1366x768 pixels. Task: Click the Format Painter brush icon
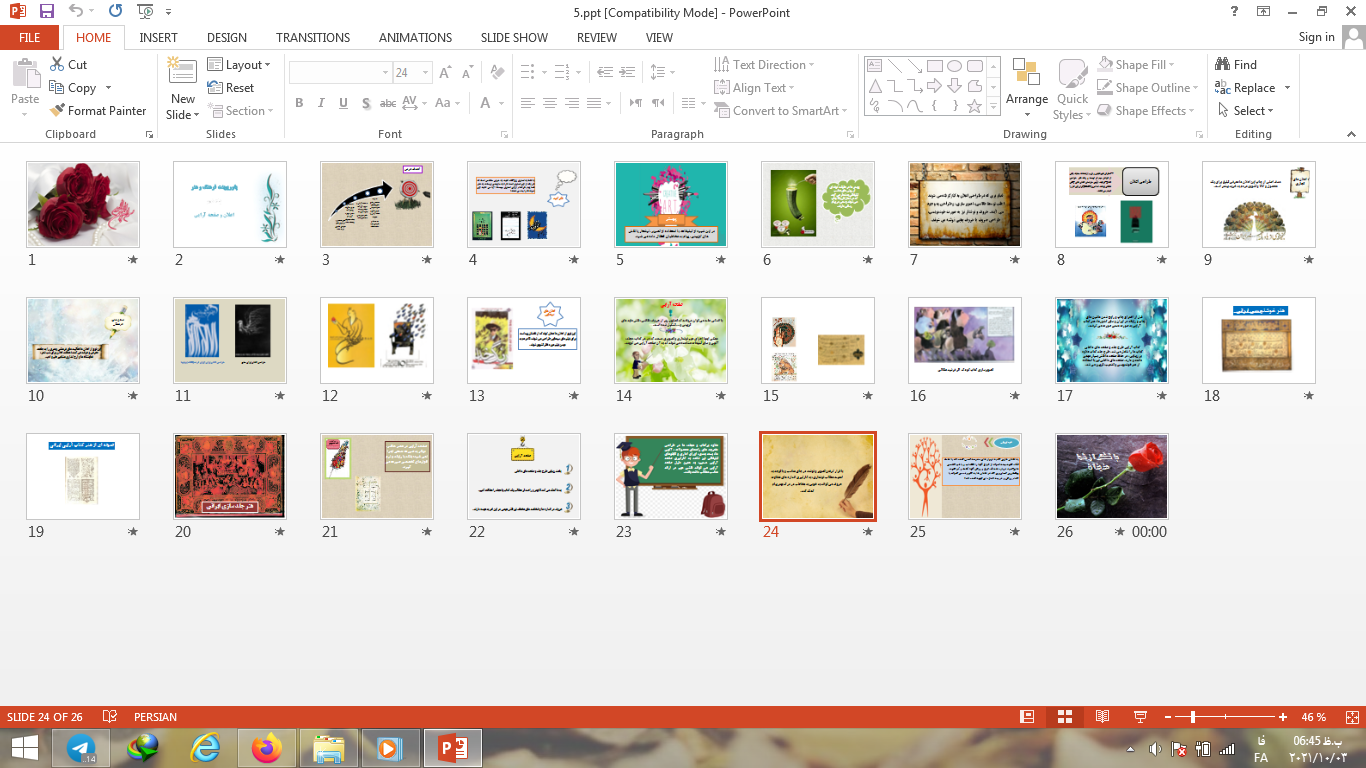[x=57, y=111]
